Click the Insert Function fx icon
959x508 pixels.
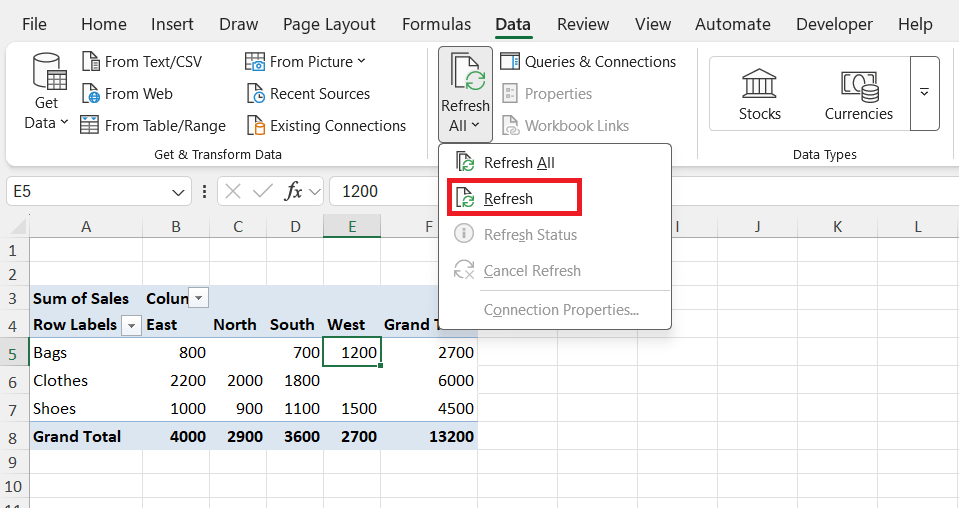[294, 191]
